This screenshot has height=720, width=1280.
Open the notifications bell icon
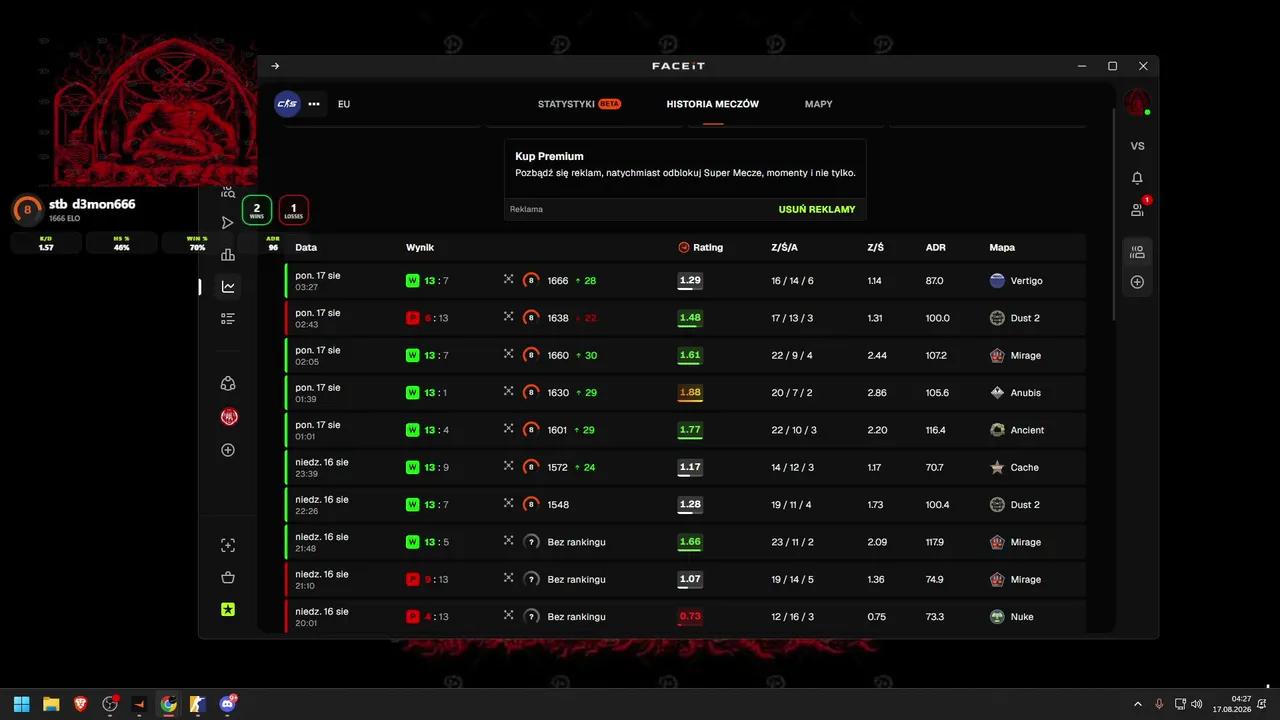point(1137,178)
